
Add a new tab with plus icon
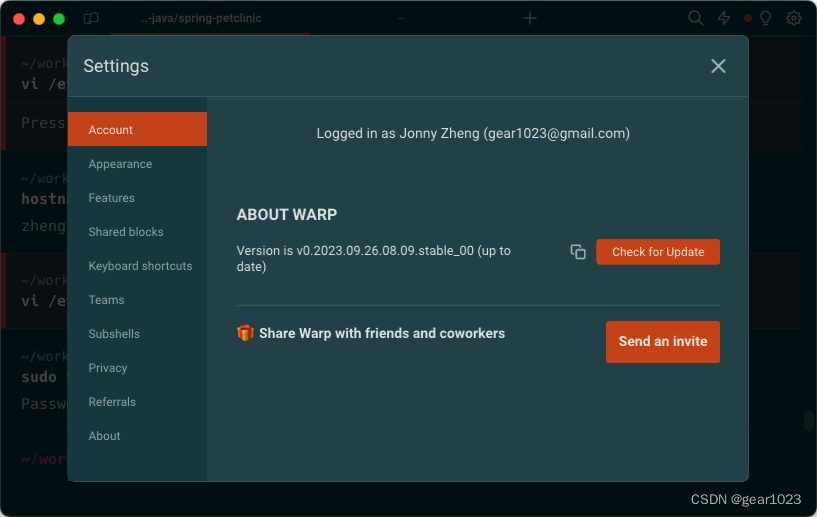(529, 18)
